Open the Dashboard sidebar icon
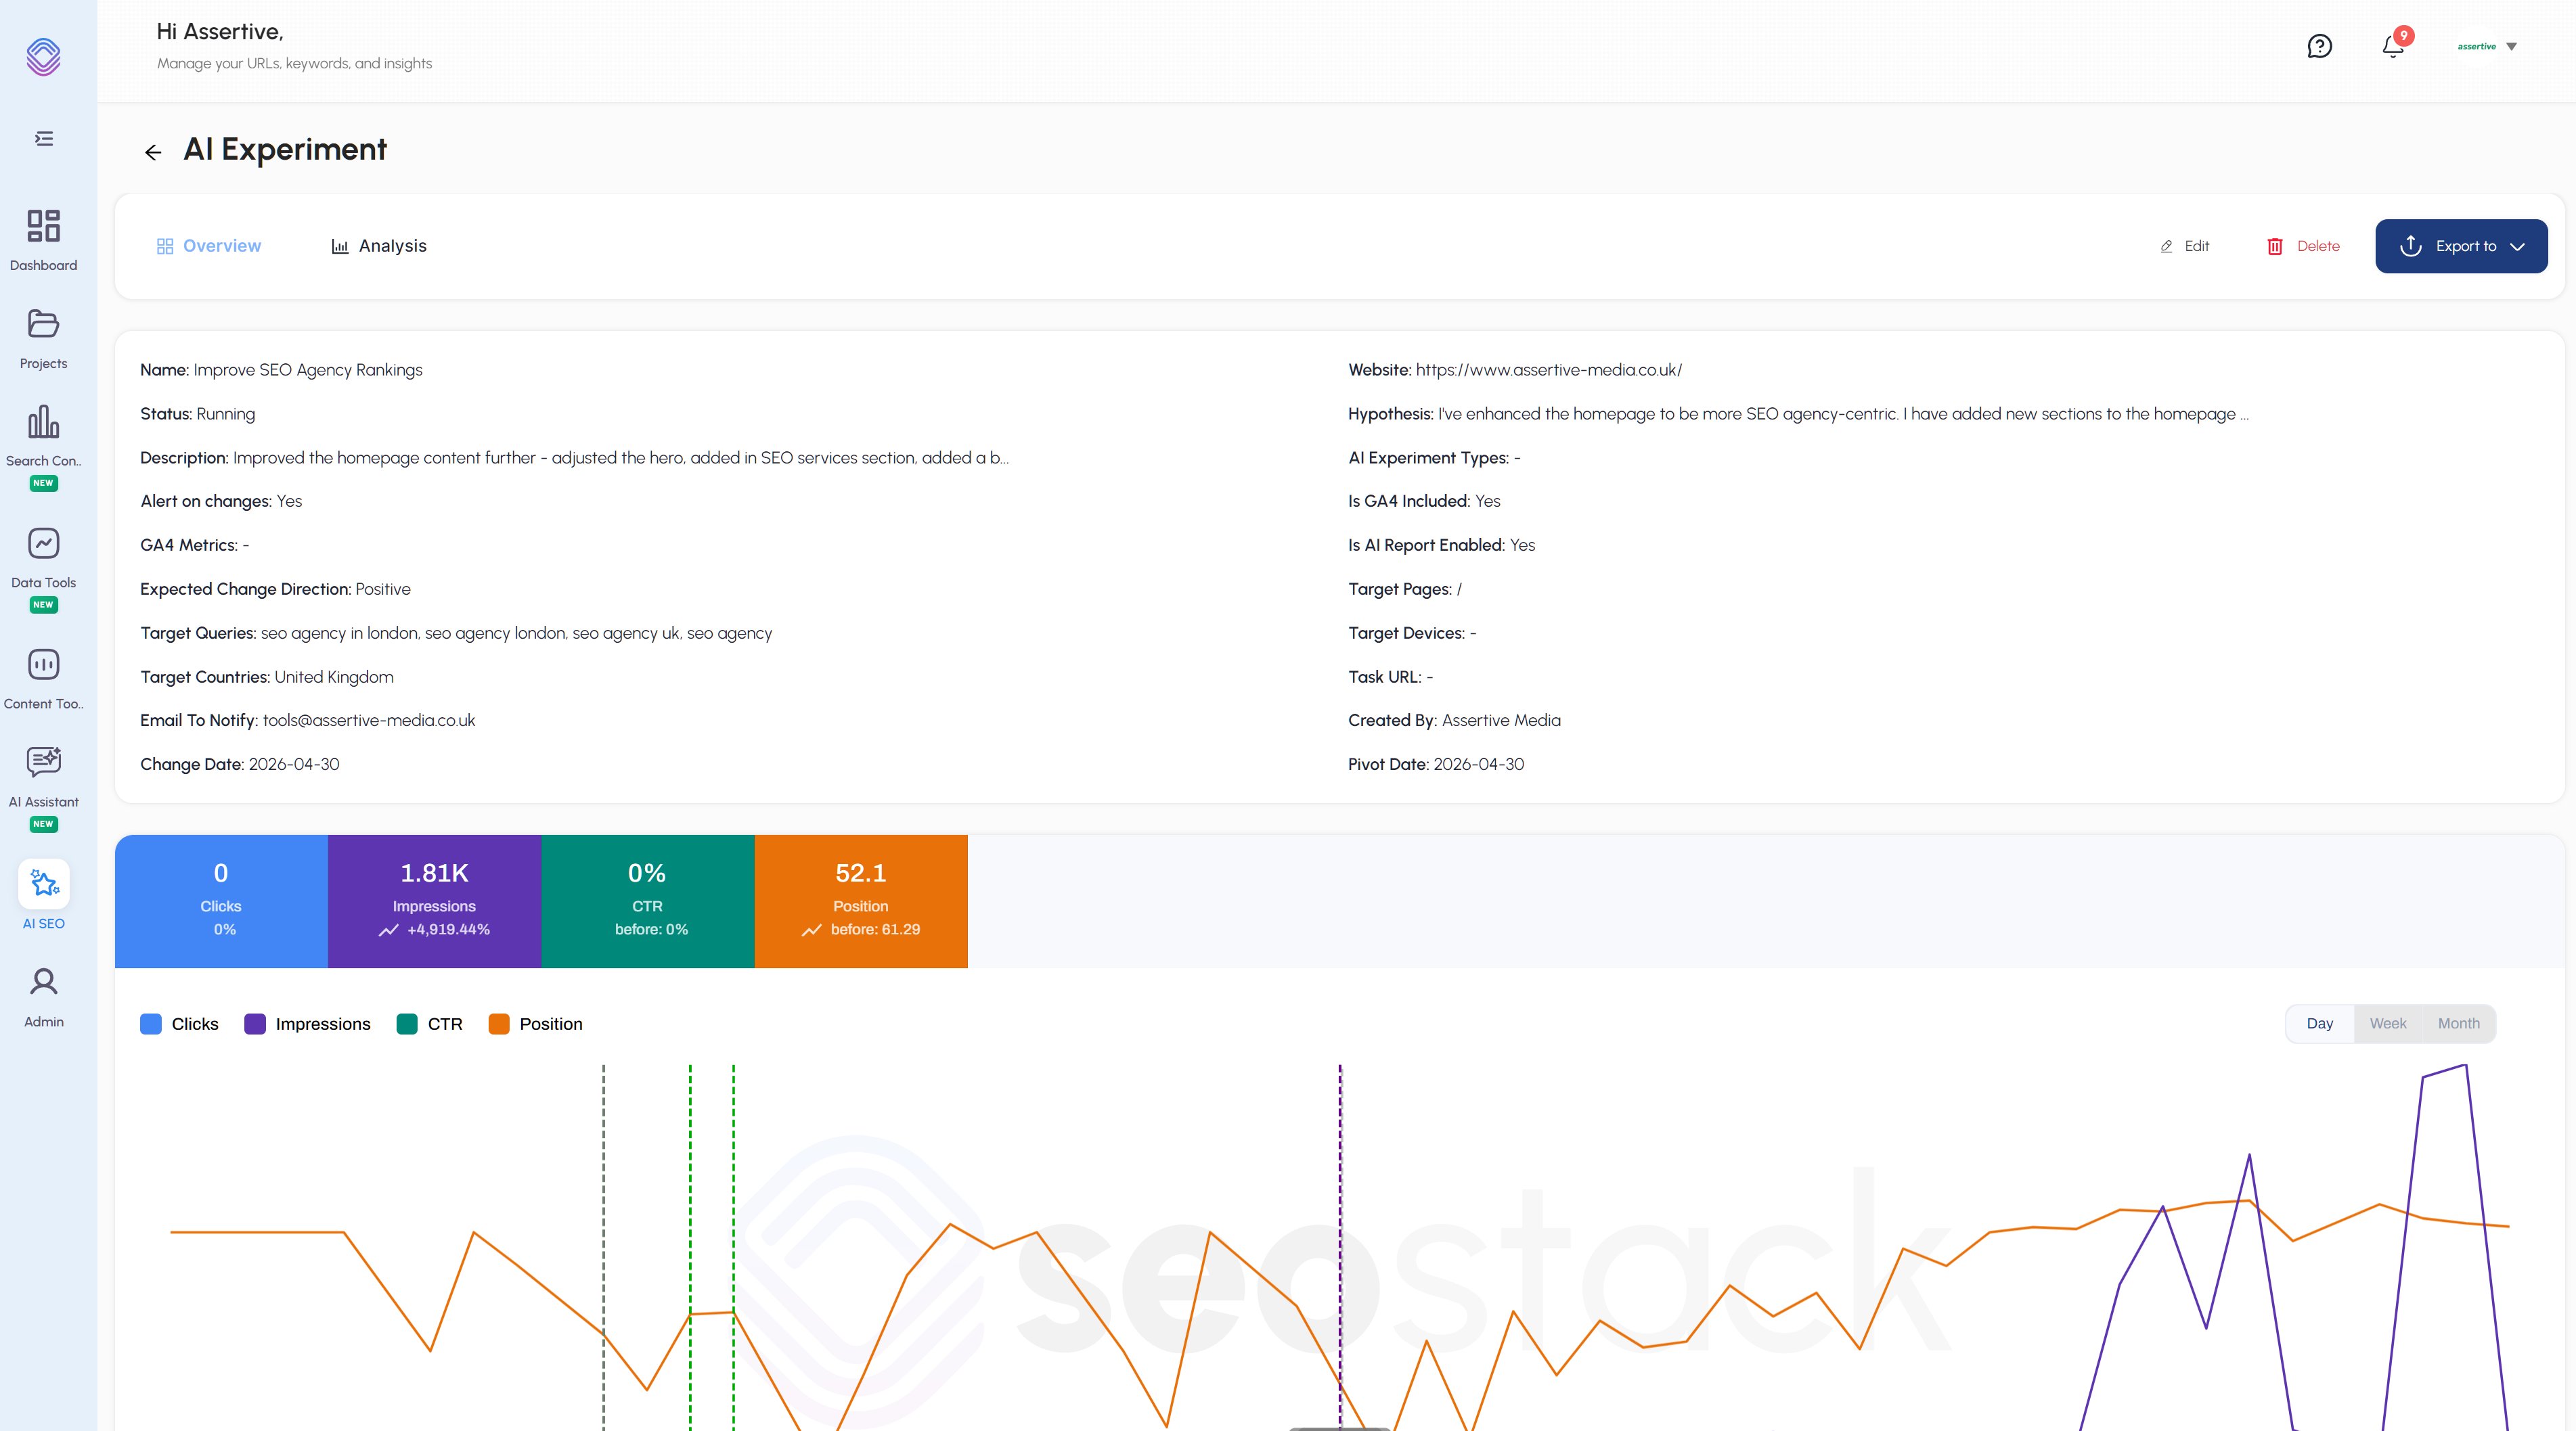The height and width of the screenshot is (1431, 2576). [43, 225]
